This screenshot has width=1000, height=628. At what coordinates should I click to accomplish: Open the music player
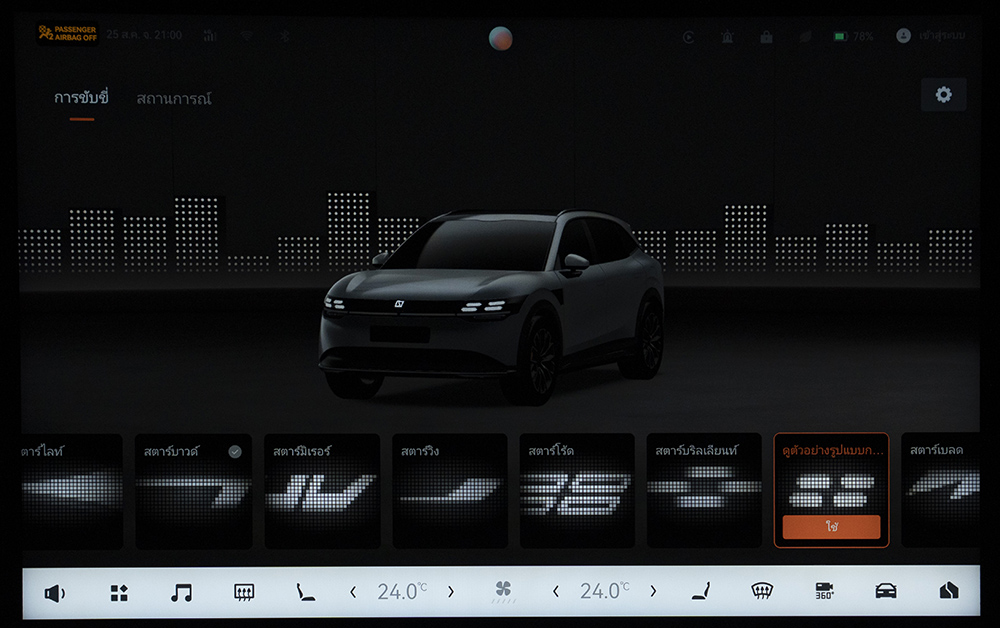coord(181,593)
